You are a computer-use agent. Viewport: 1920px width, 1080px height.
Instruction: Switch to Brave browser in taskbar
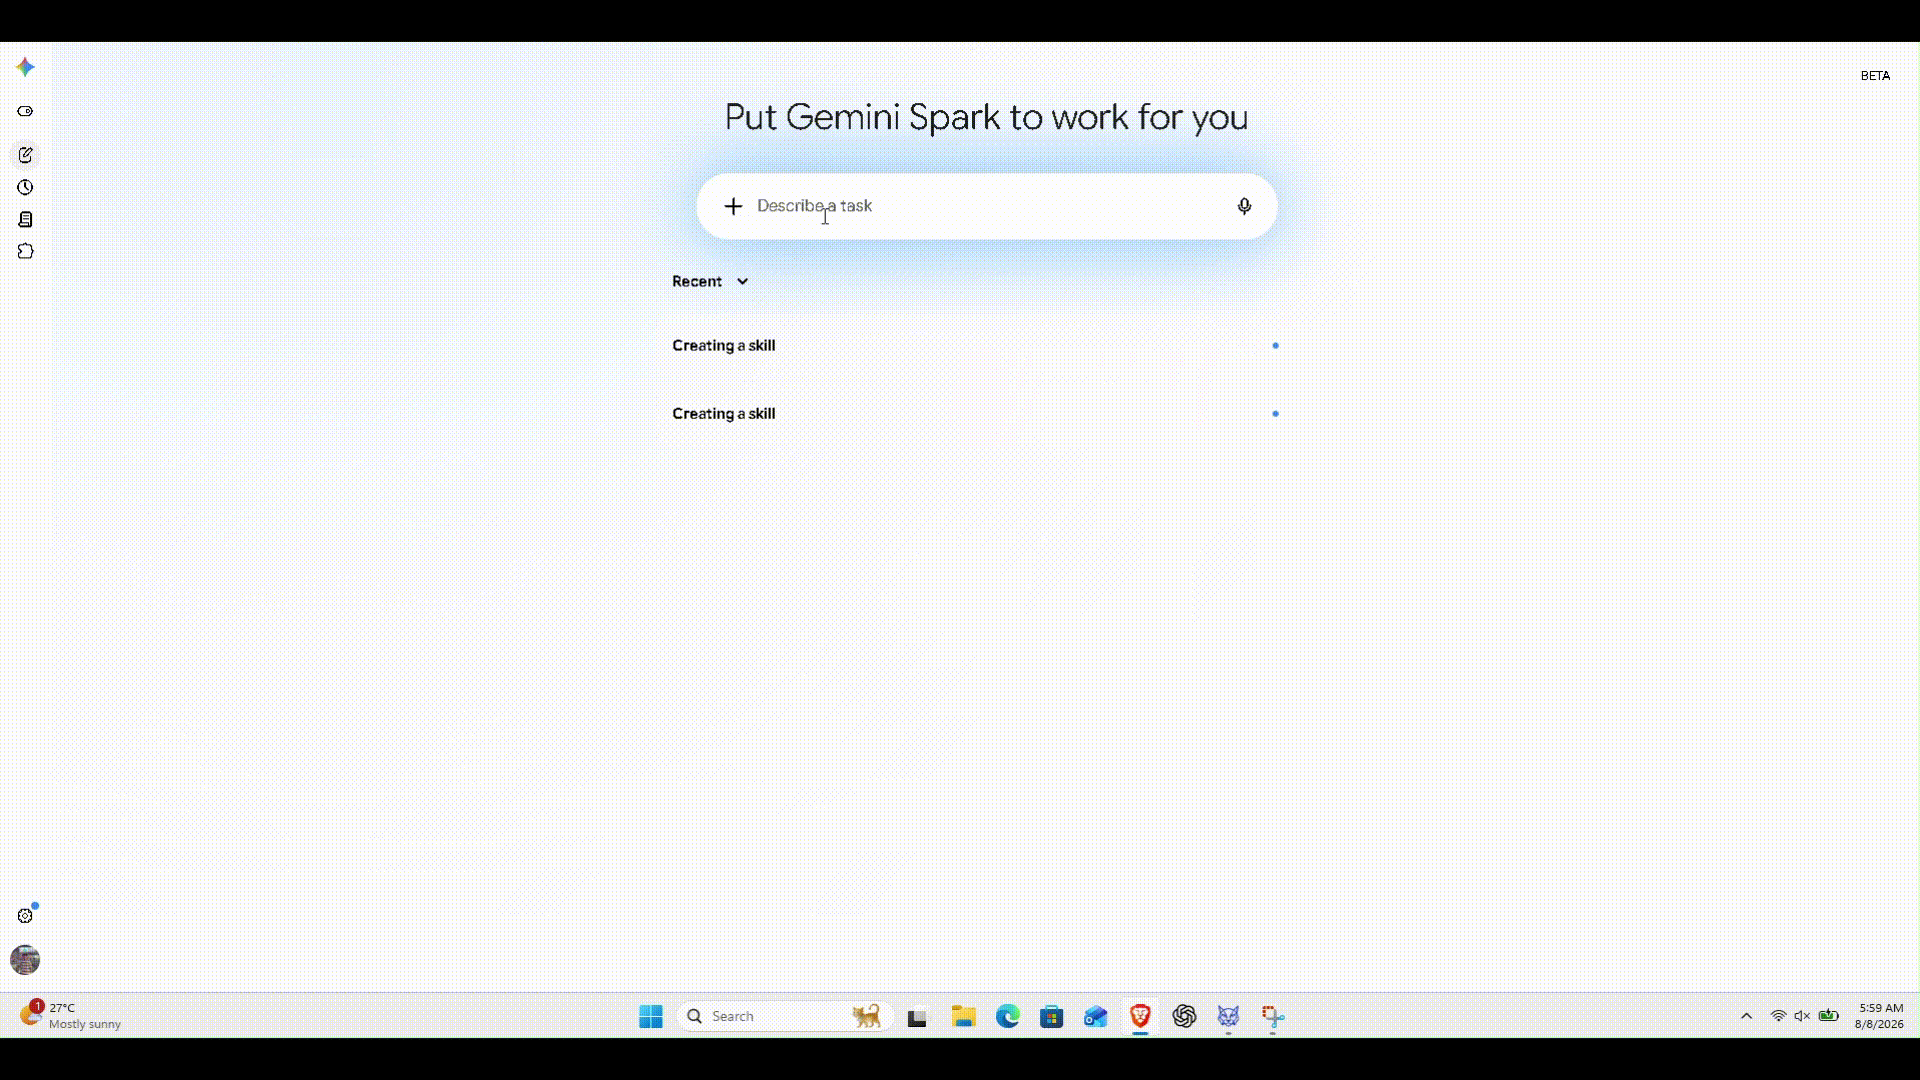[x=1140, y=1016]
